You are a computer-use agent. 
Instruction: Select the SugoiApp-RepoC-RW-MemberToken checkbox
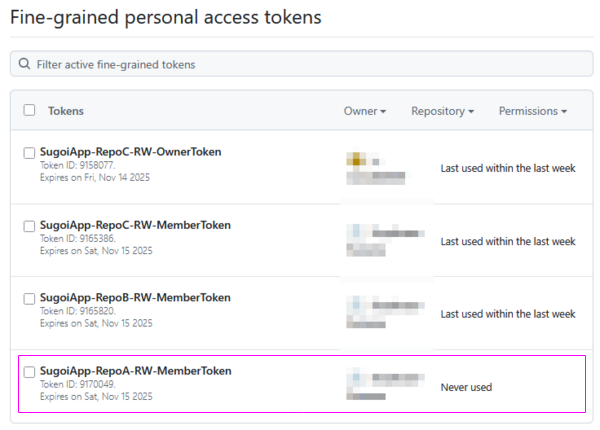point(29,226)
